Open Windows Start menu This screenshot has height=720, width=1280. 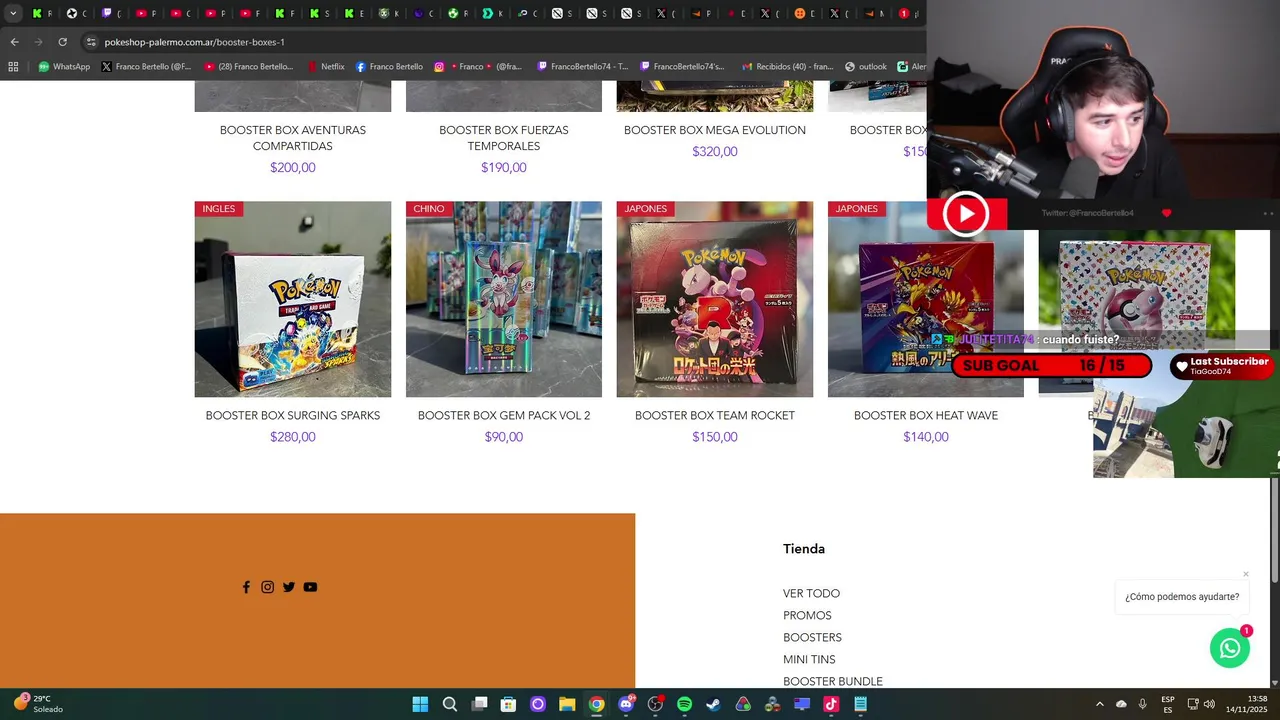(420, 704)
